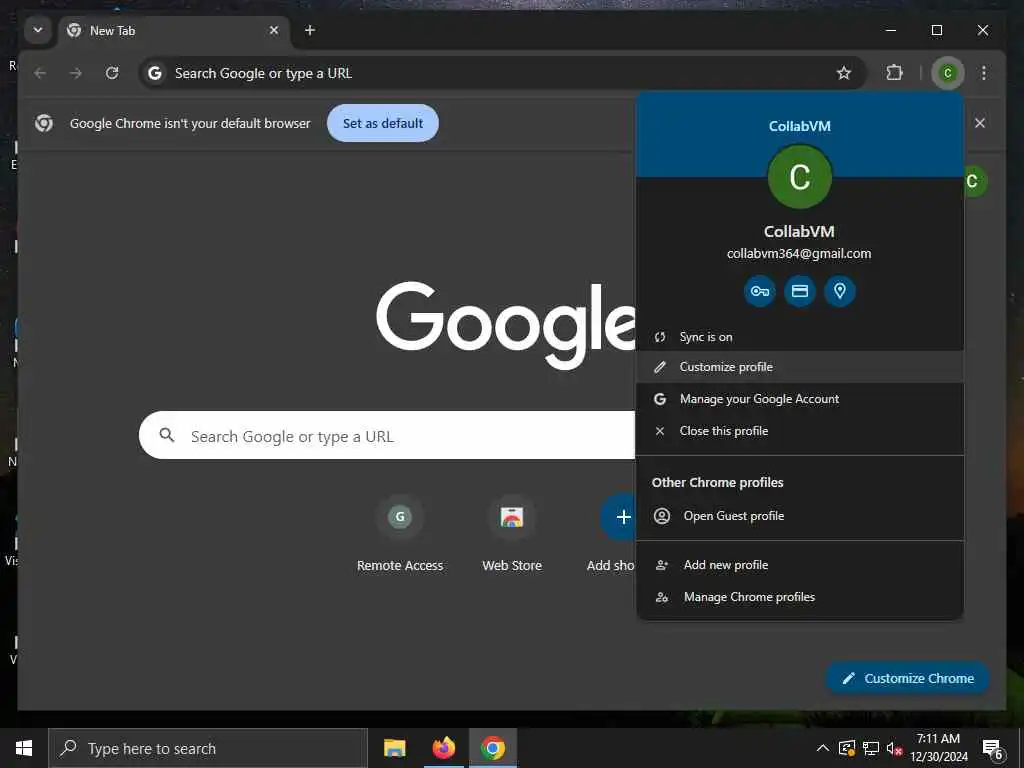This screenshot has width=1024, height=768.
Task: Click the Customize Chrome button
Action: (908, 679)
